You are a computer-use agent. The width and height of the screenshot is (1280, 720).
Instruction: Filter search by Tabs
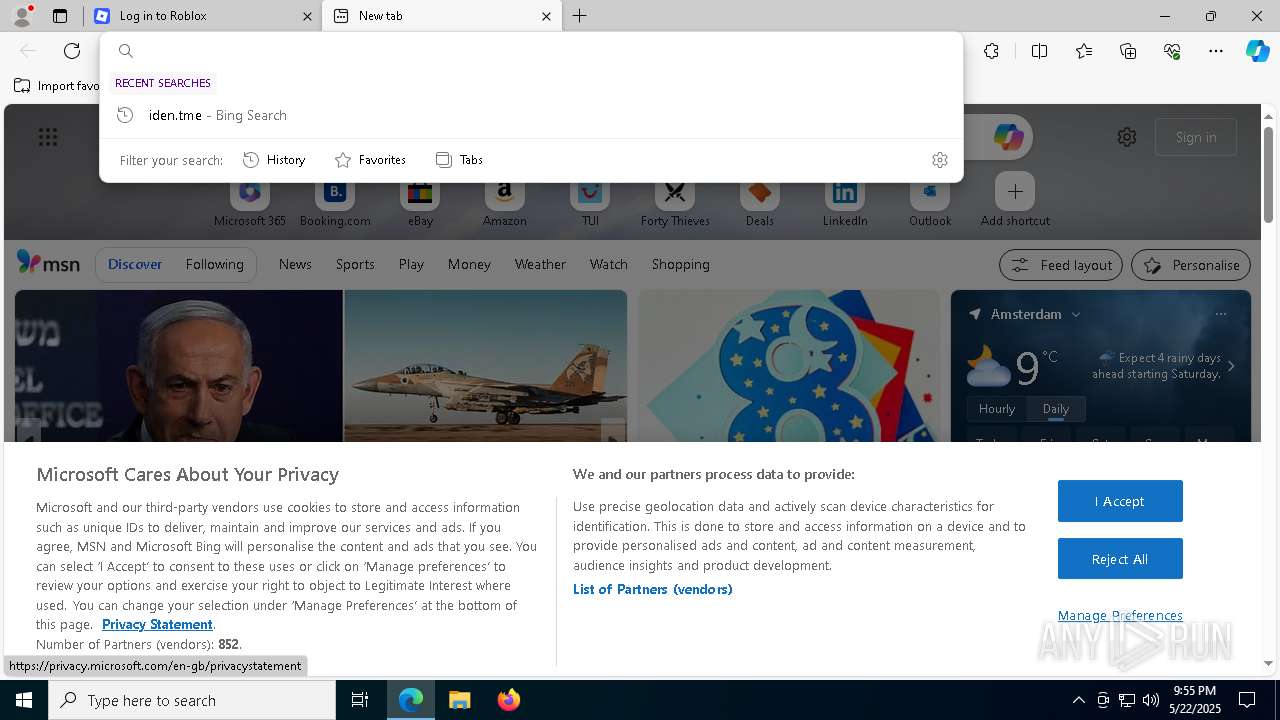(x=460, y=160)
